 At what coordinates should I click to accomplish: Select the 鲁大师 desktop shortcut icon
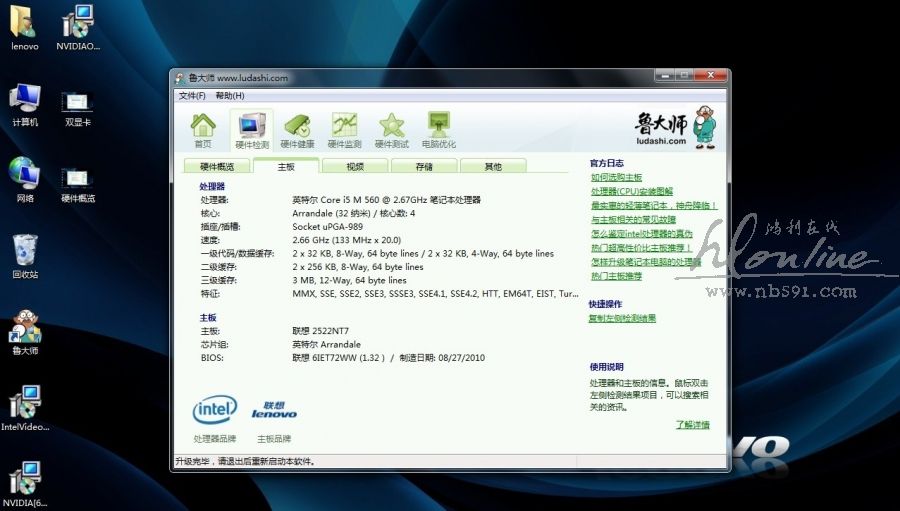[x=25, y=331]
